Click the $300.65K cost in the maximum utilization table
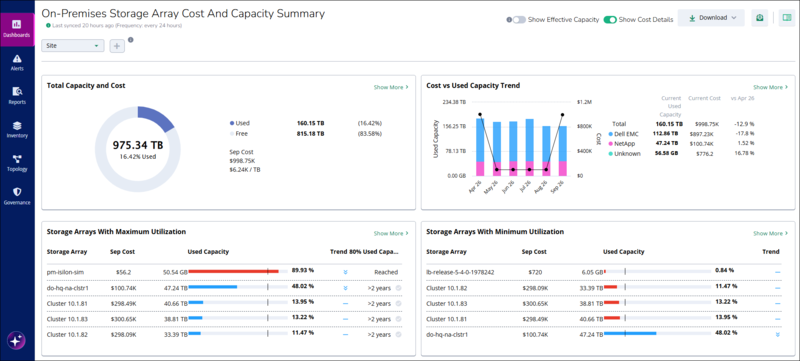 [123, 319]
